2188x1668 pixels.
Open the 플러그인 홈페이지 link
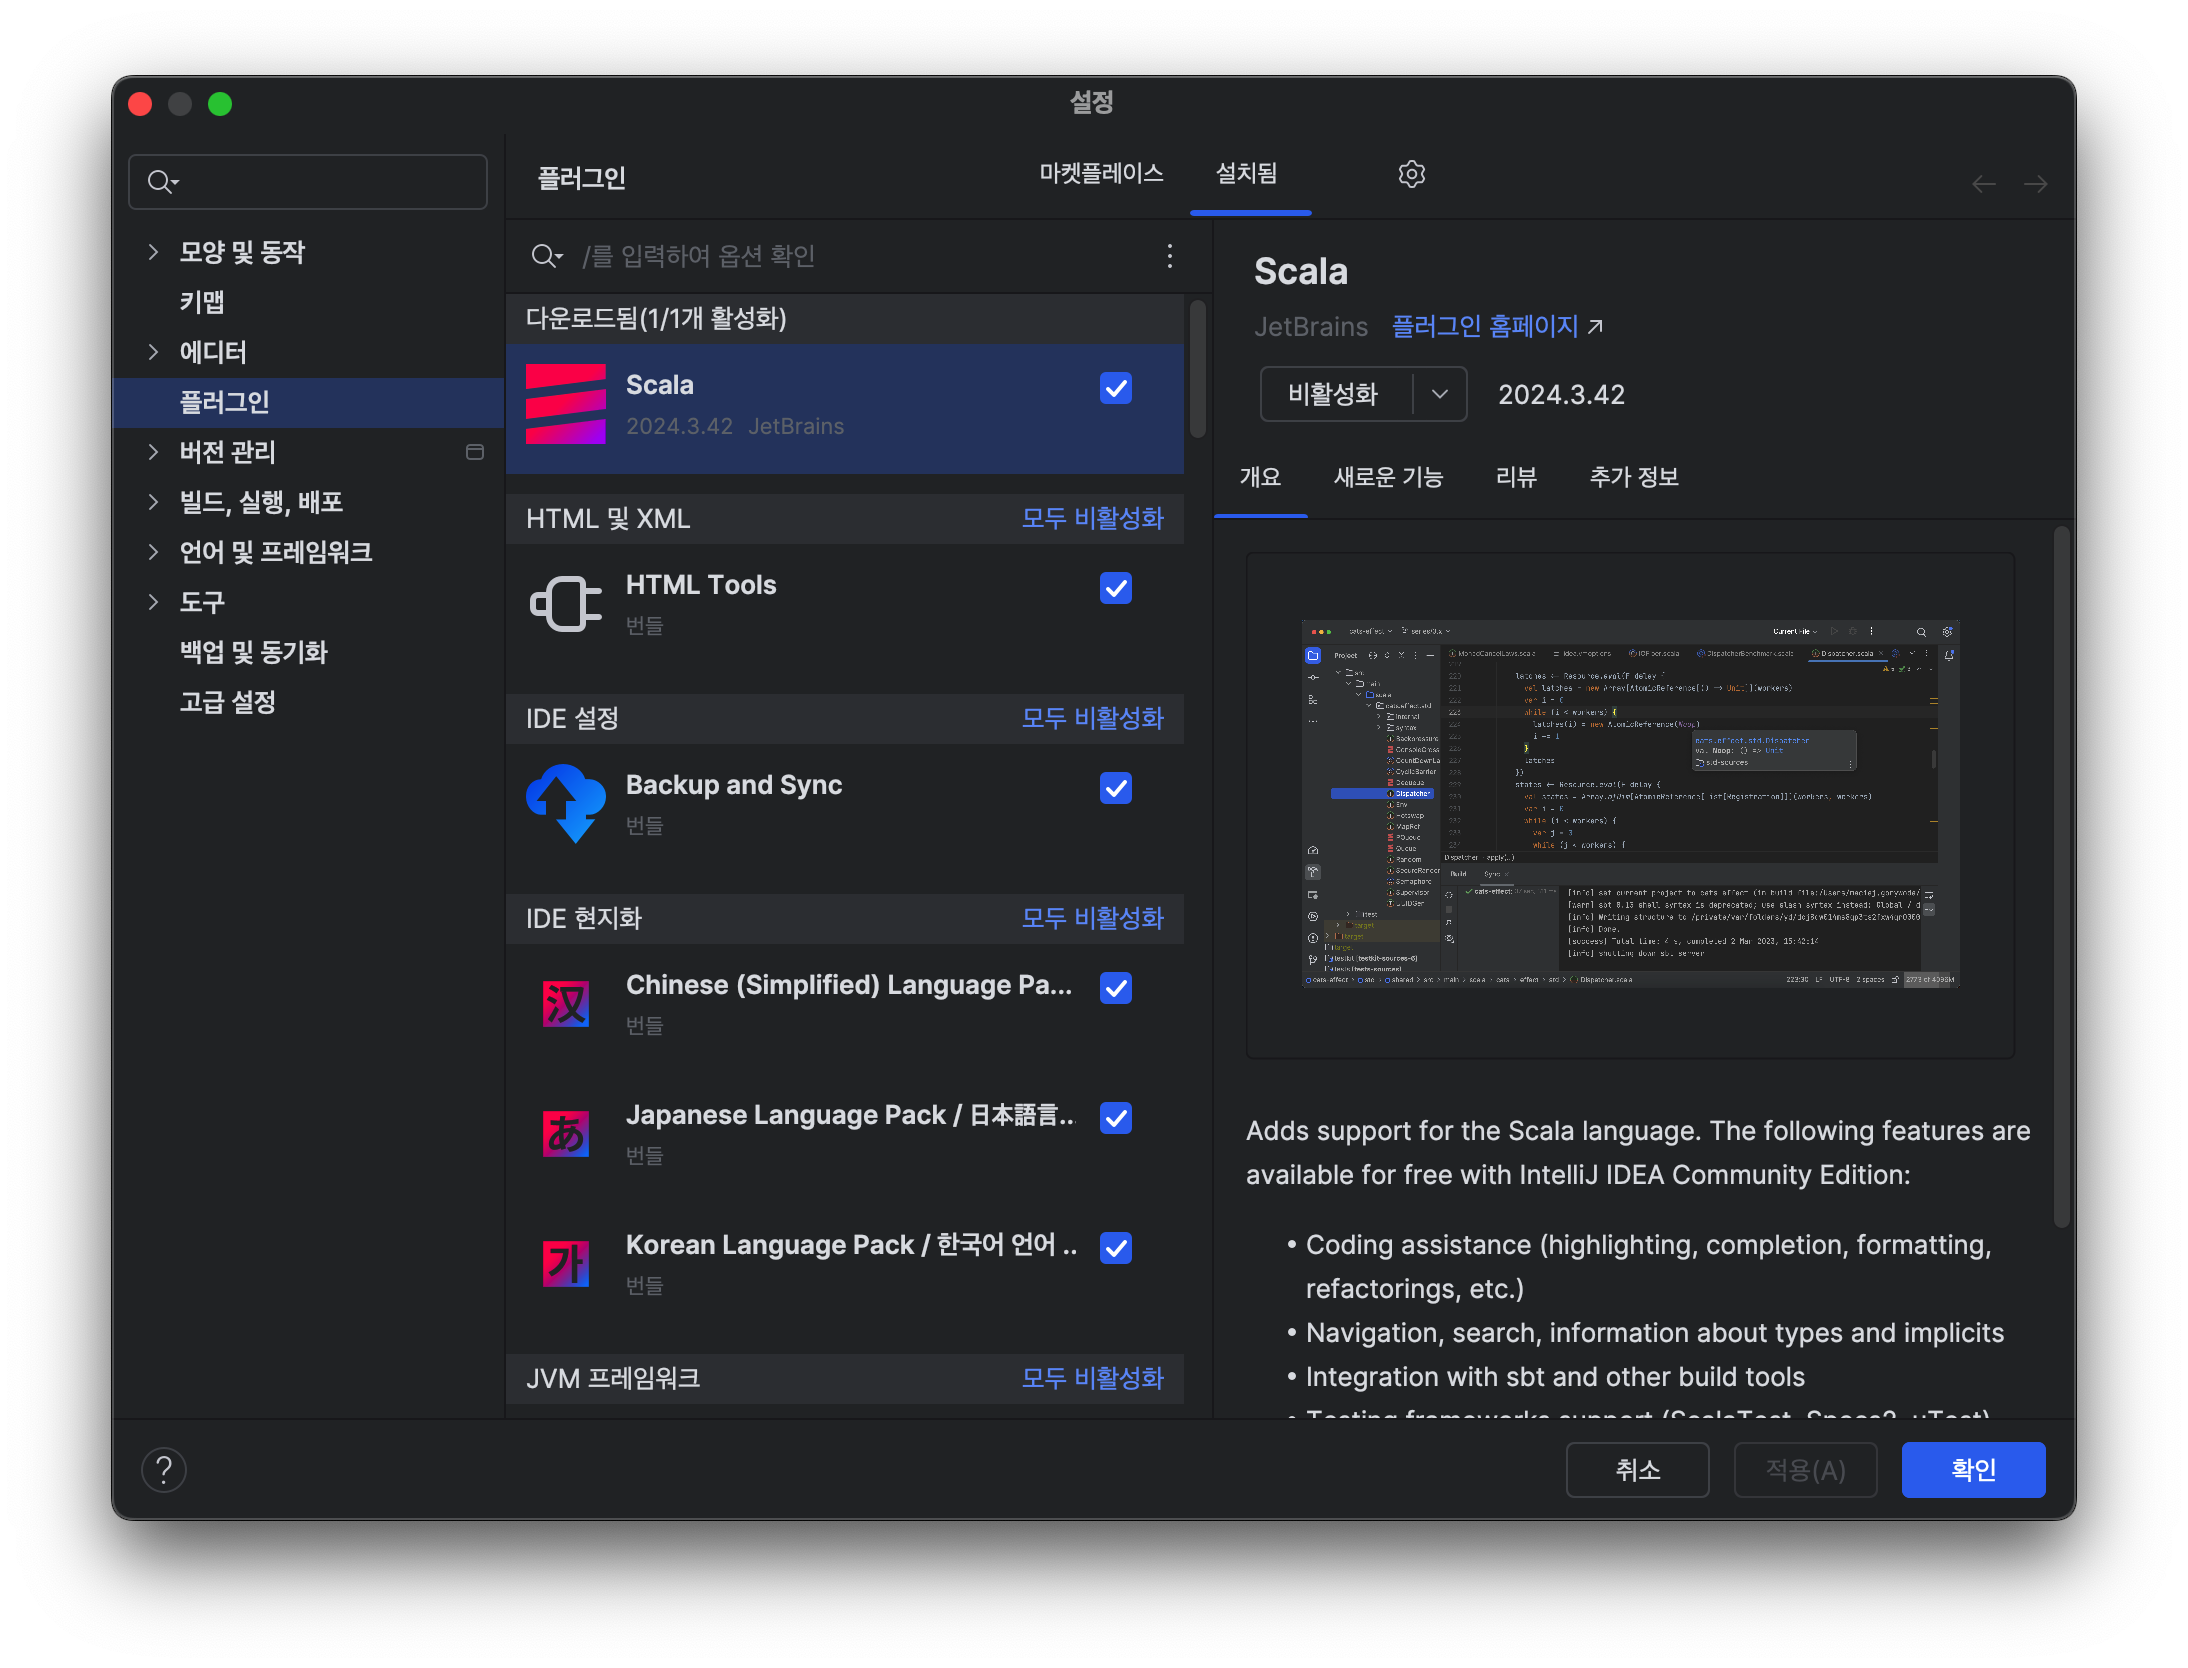pyautogui.click(x=1485, y=327)
